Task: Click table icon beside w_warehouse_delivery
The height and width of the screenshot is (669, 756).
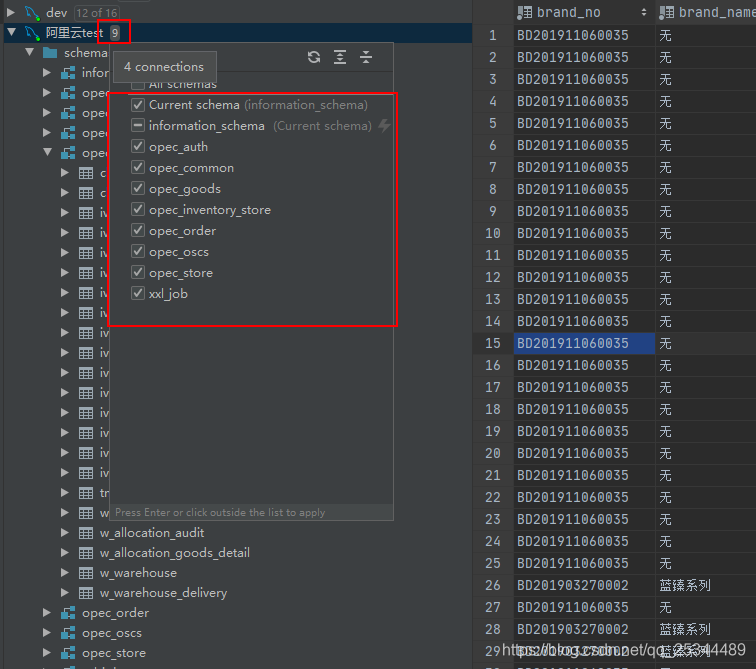Action: [x=86, y=593]
